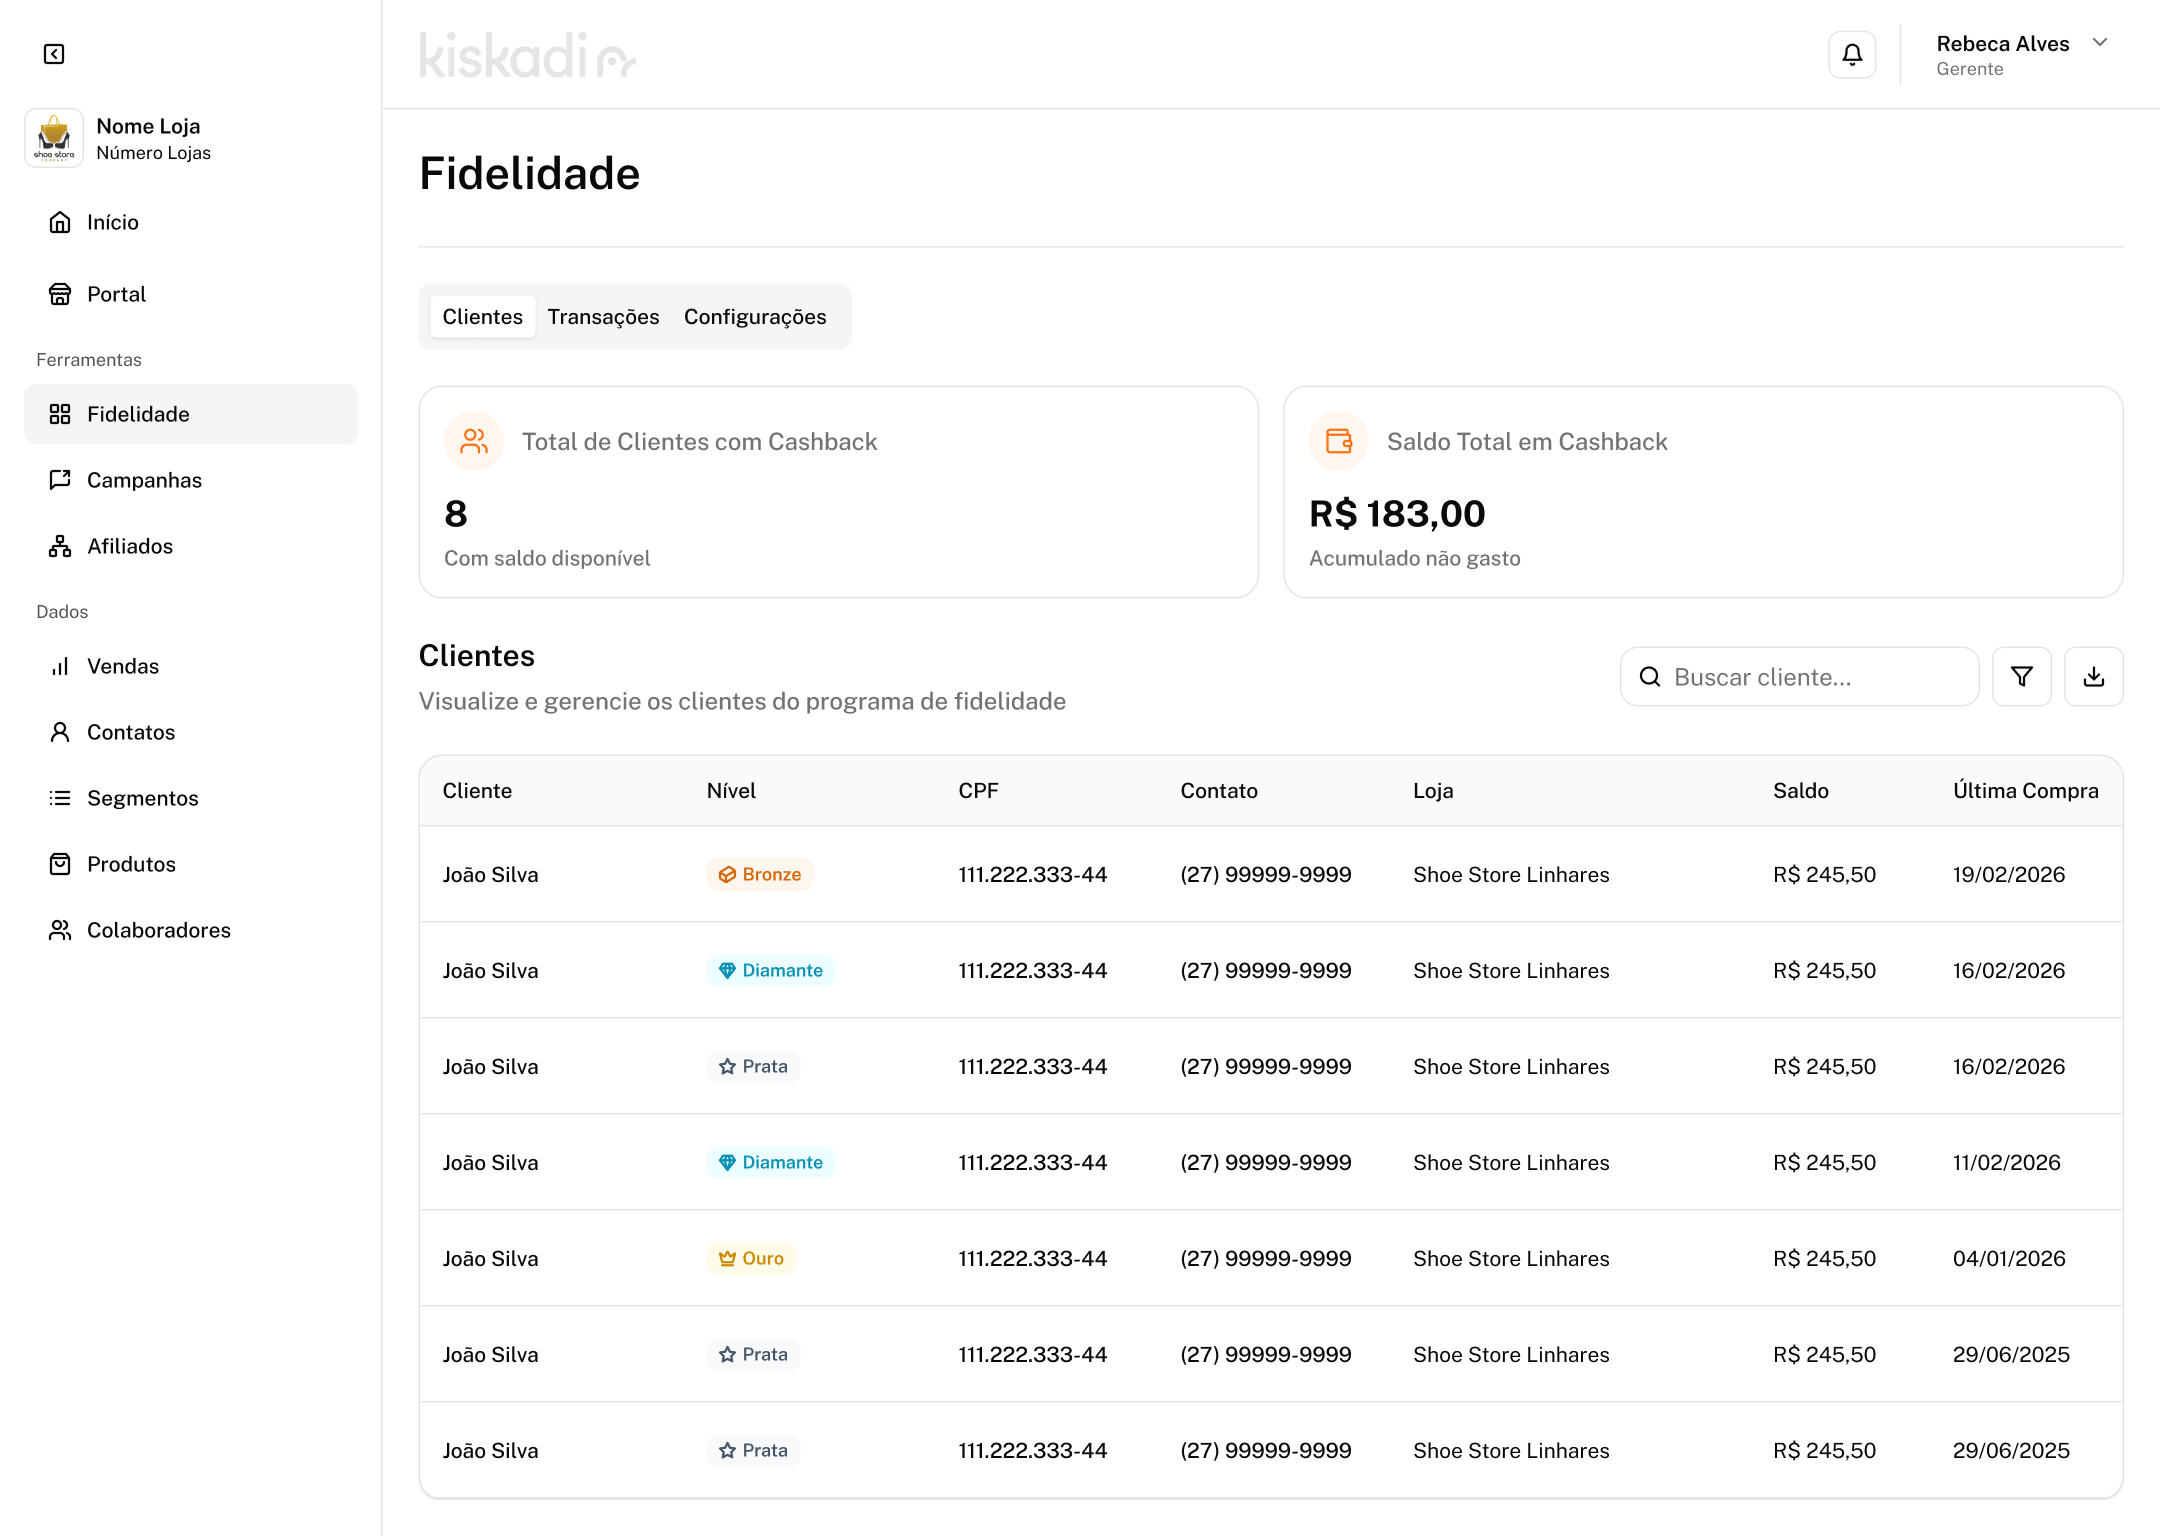This screenshot has width=2160, height=1536.
Task: Go to Início in the sidebar
Action: (x=191, y=222)
